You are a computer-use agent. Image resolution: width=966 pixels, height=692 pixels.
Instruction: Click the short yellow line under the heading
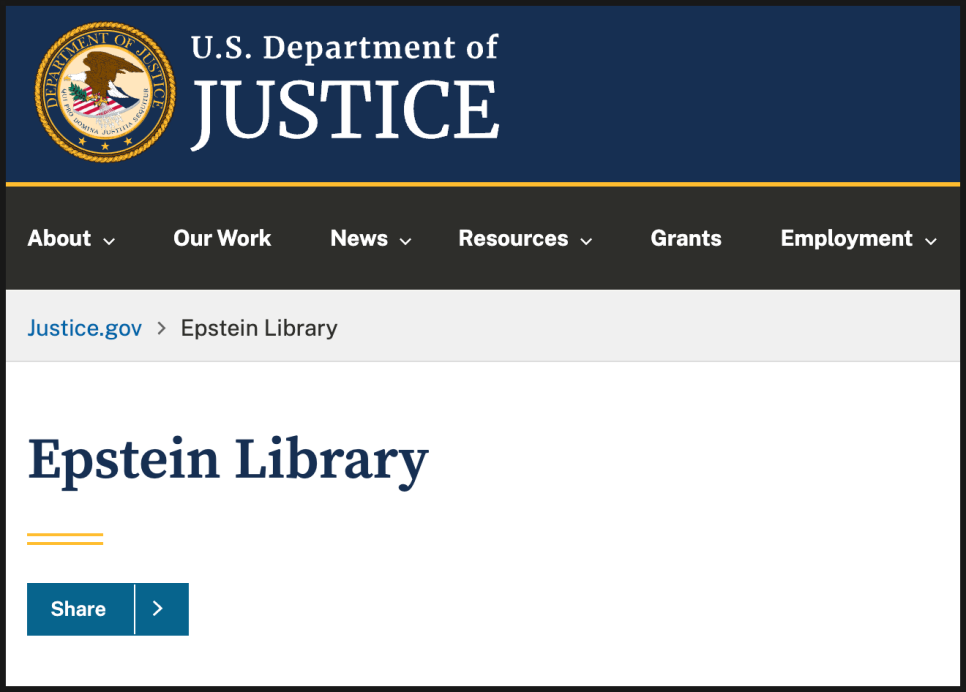[65, 539]
